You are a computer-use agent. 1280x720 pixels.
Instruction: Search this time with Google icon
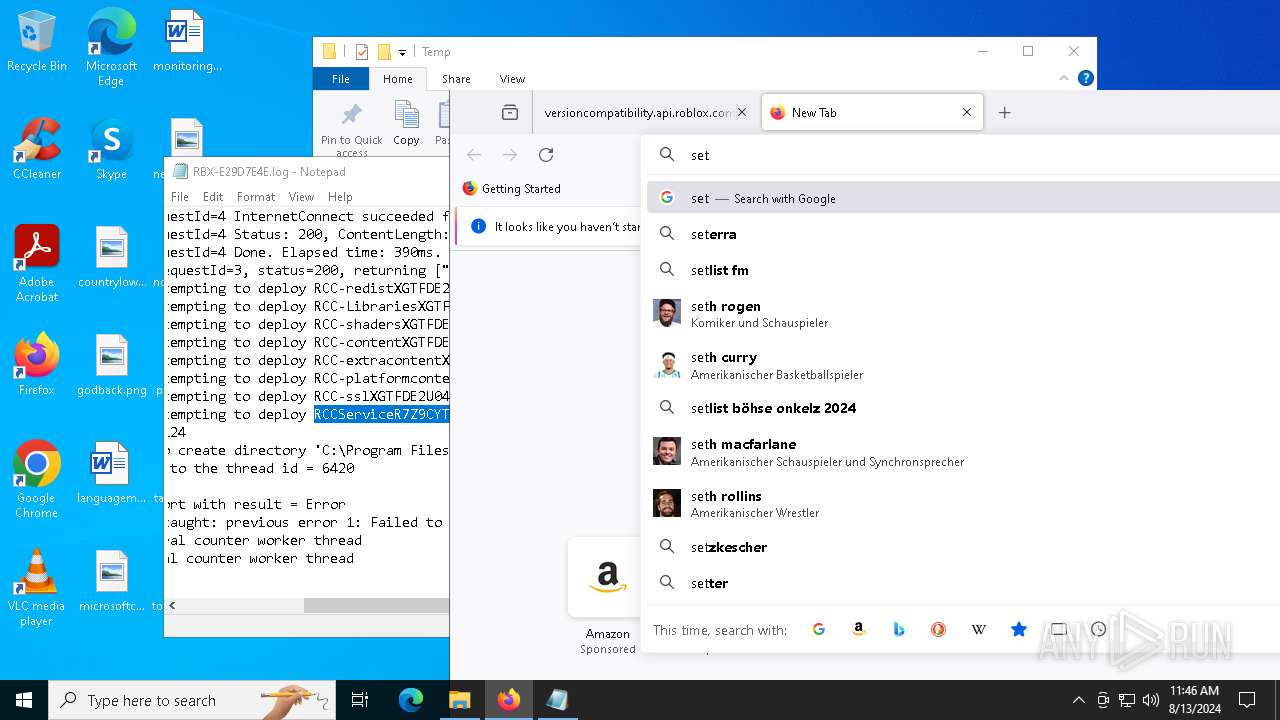click(x=819, y=629)
